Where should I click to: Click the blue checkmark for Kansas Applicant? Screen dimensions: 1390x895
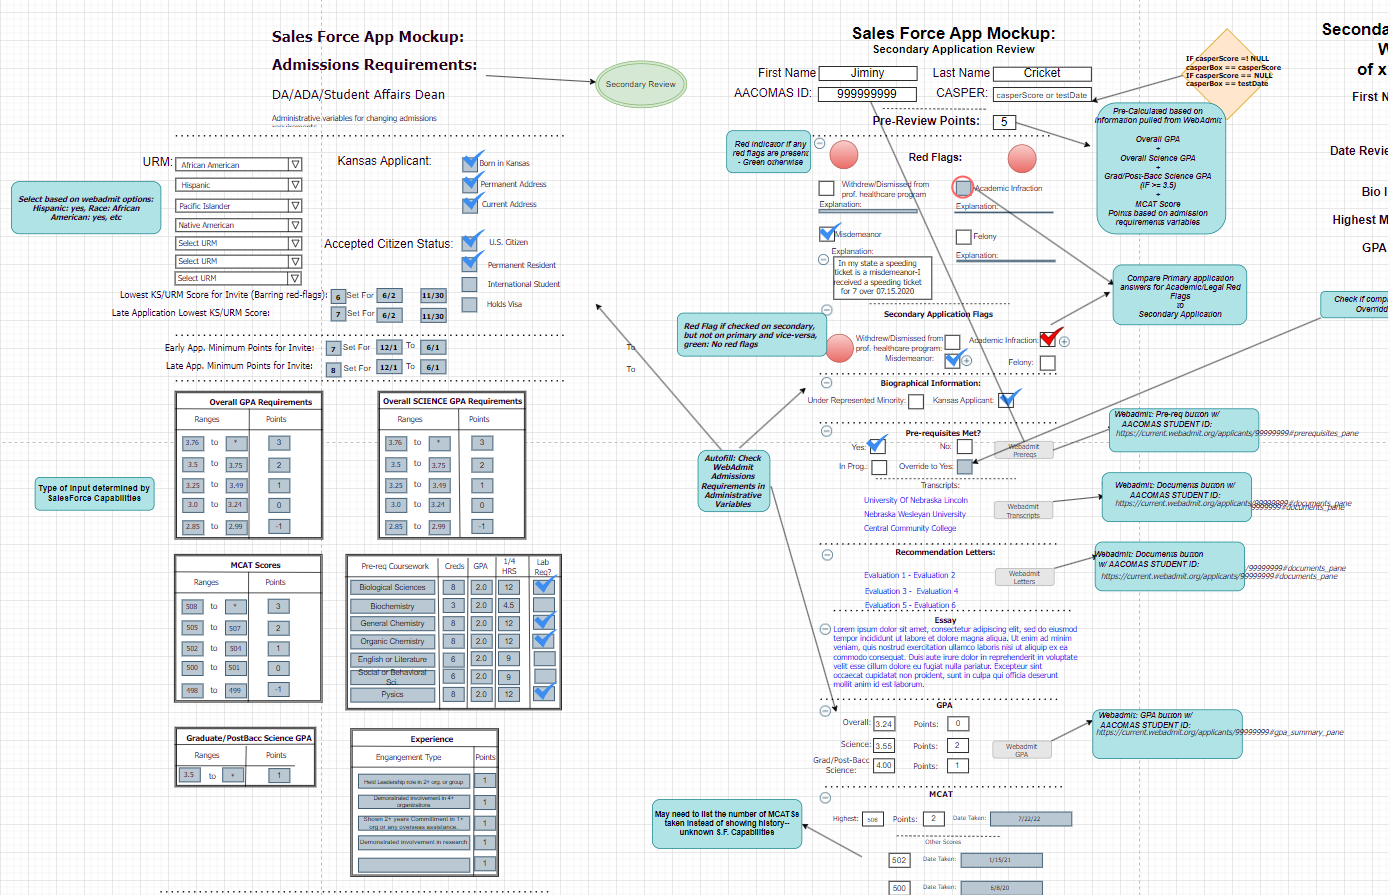(1006, 400)
